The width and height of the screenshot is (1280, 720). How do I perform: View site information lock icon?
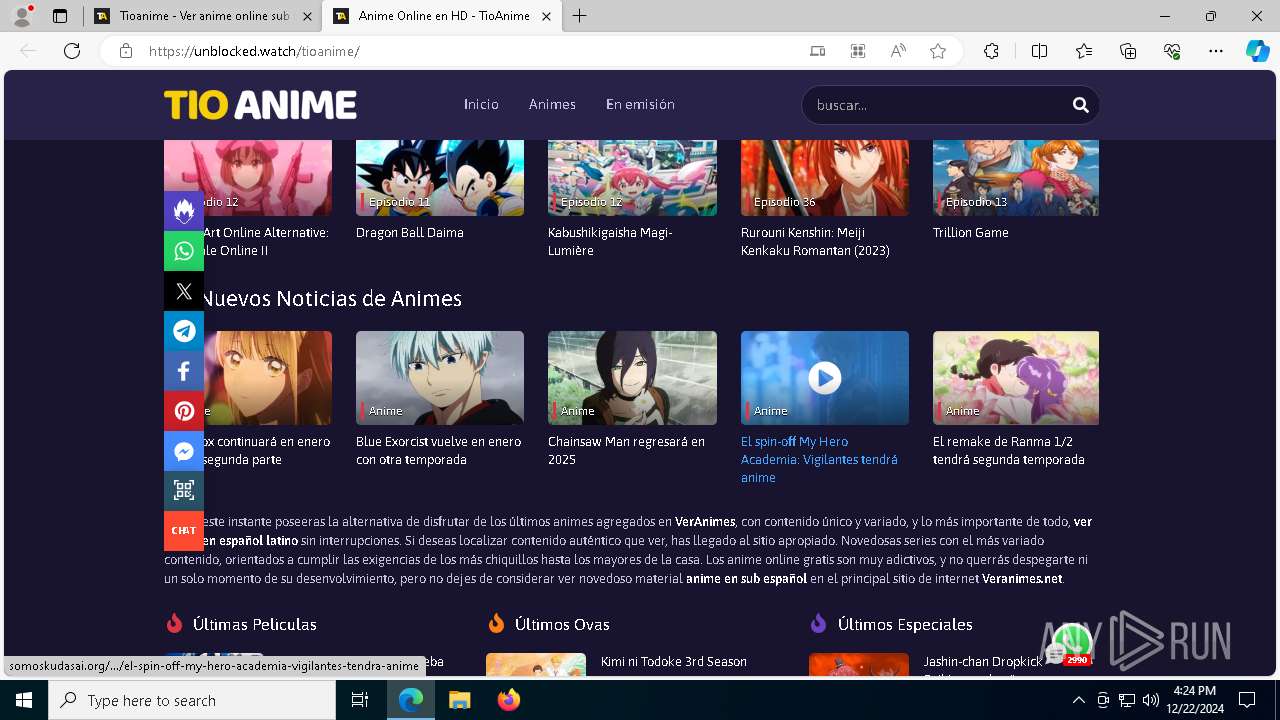pos(126,51)
